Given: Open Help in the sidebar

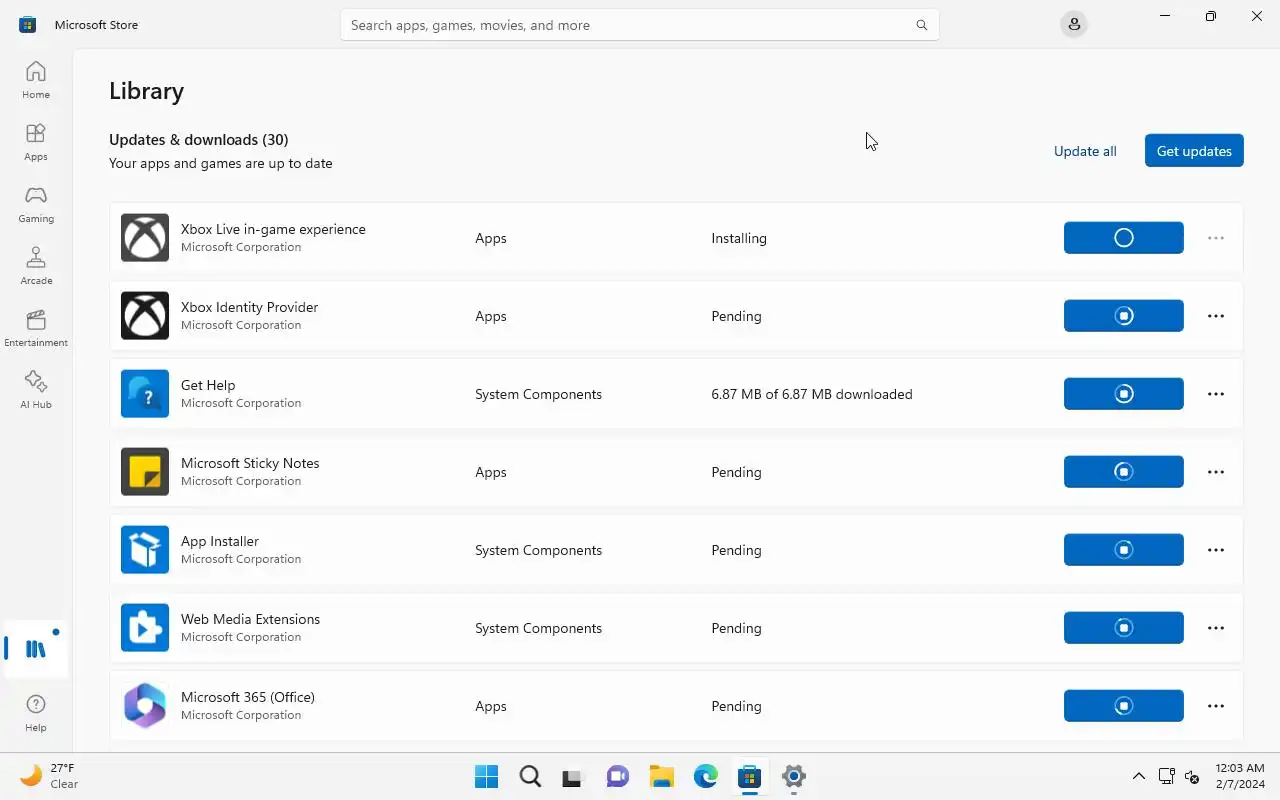Looking at the screenshot, I should coord(36,714).
